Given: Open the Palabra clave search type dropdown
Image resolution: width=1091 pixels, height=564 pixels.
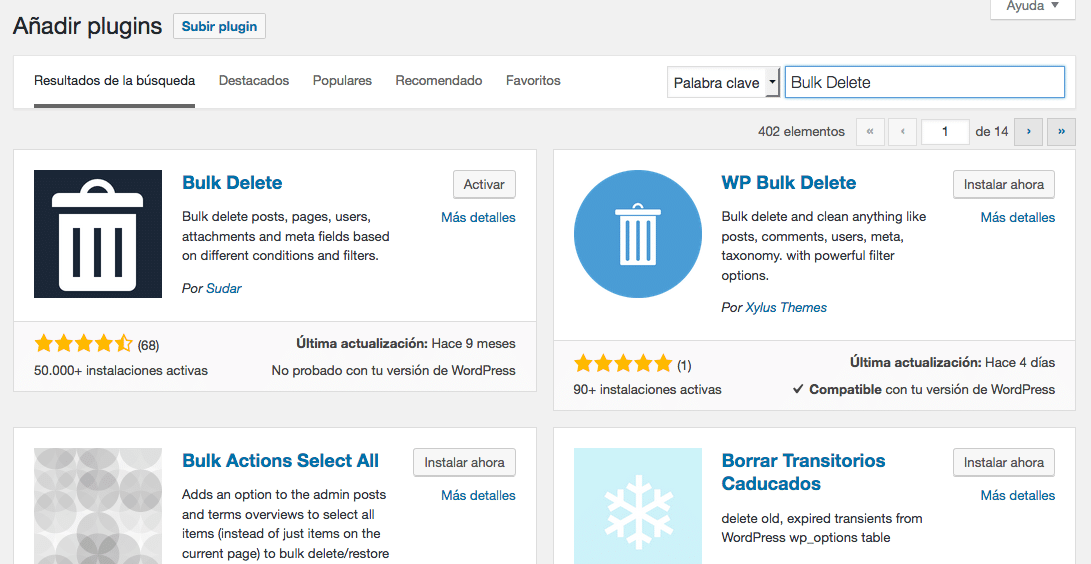Looking at the screenshot, I should coord(723,83).
